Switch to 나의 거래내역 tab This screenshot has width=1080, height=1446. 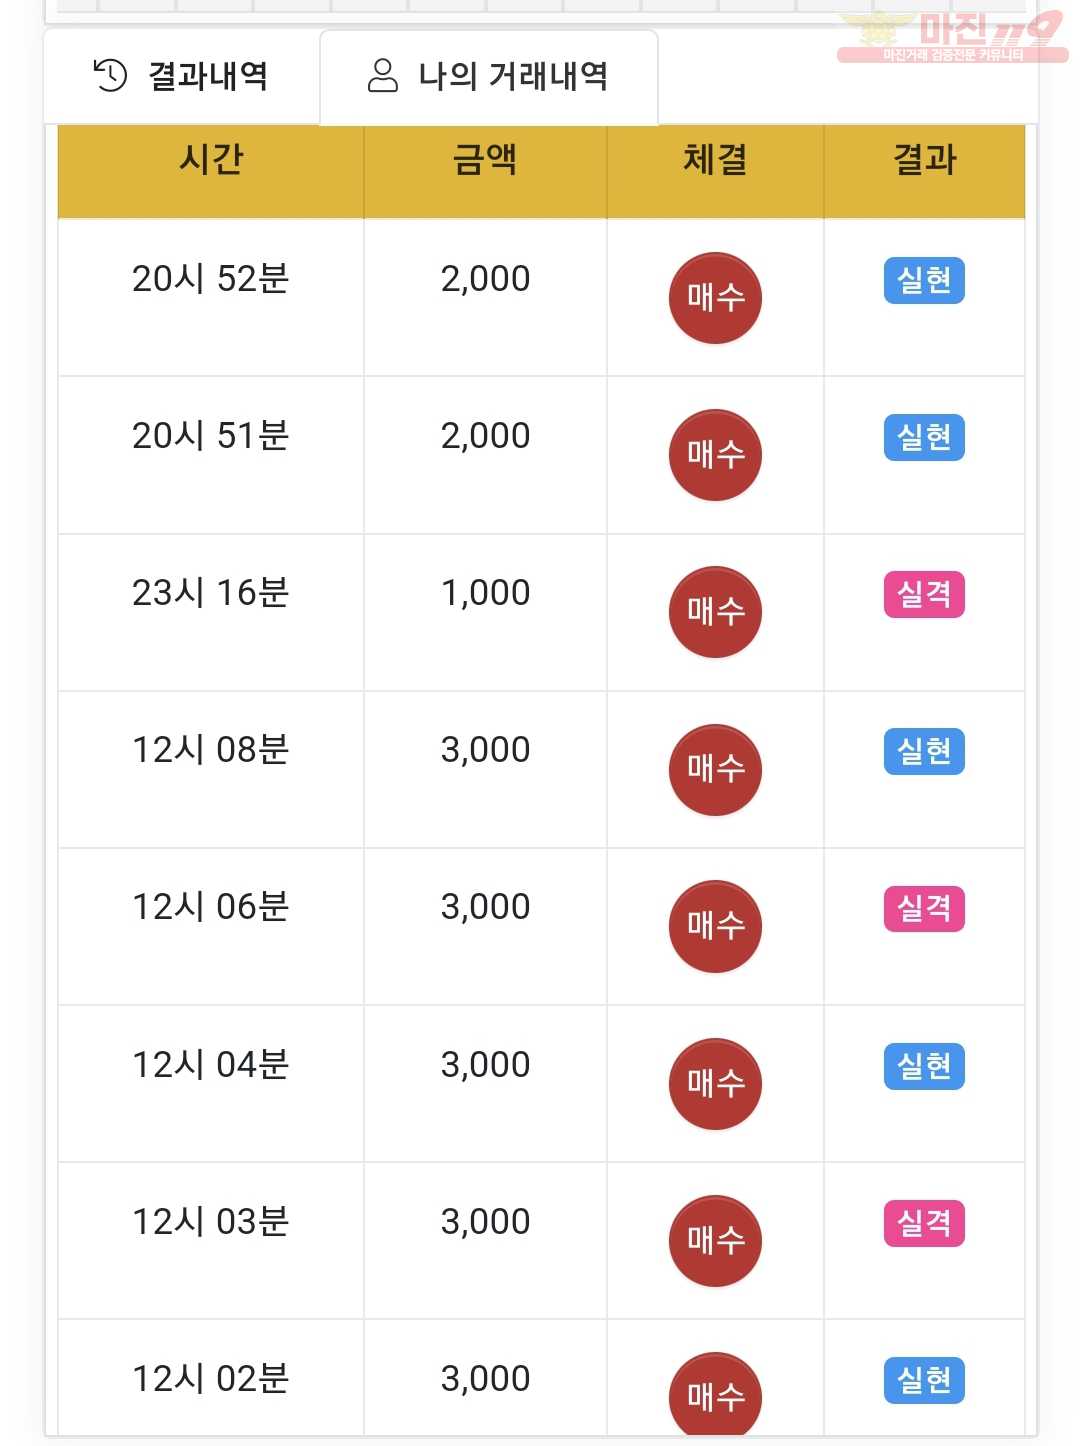[x=489, y=76]
